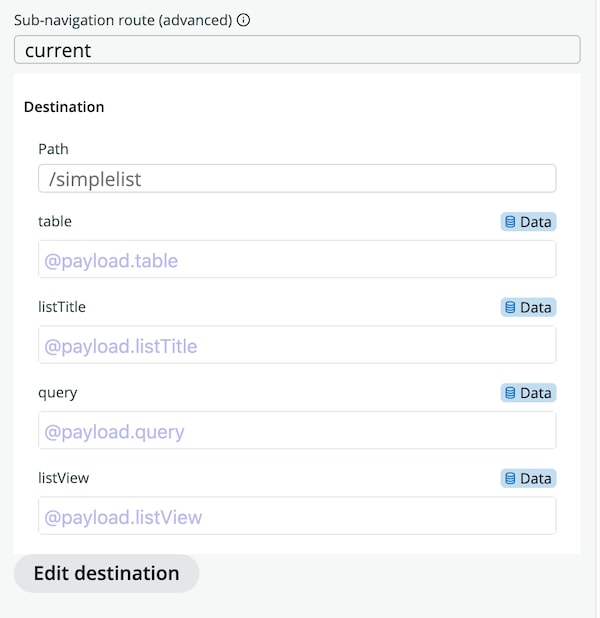
Task: Click the query field with @payload.query
Action: click(x=297, y=430)
